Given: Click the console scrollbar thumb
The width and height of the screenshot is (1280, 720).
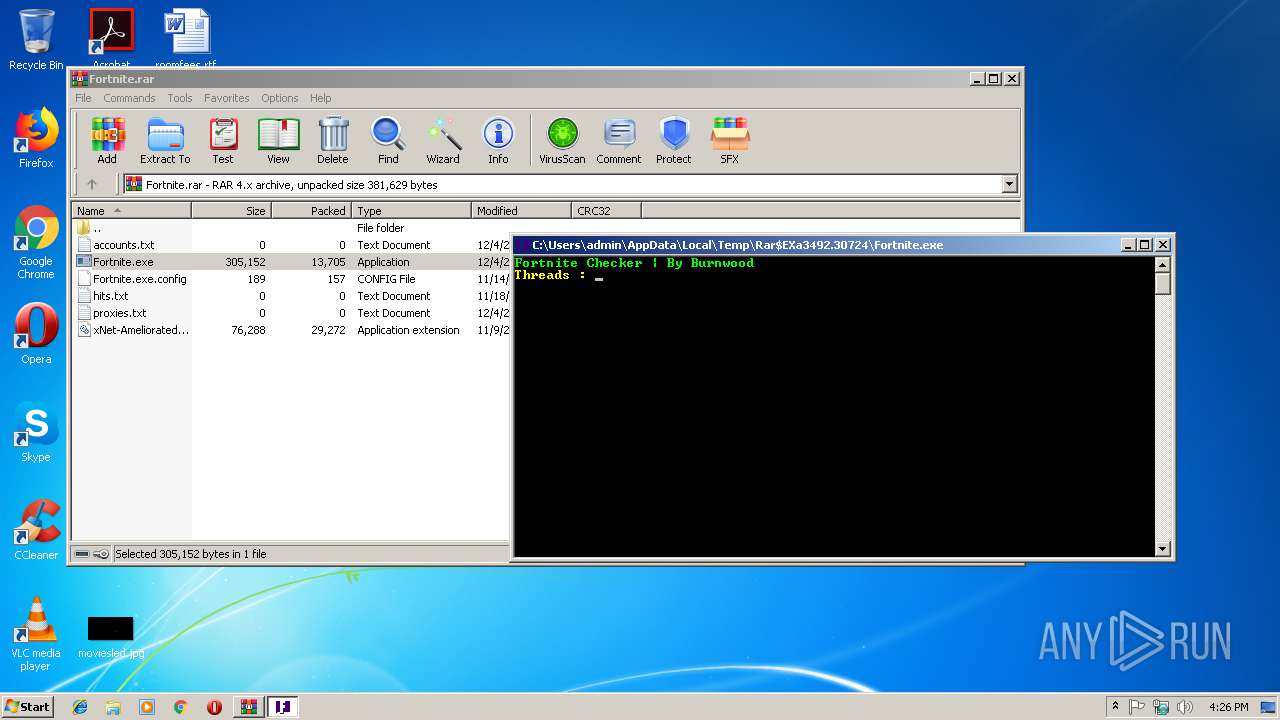Looking at the screenshot, I should pyautogui.click(x=1162, y=284).
